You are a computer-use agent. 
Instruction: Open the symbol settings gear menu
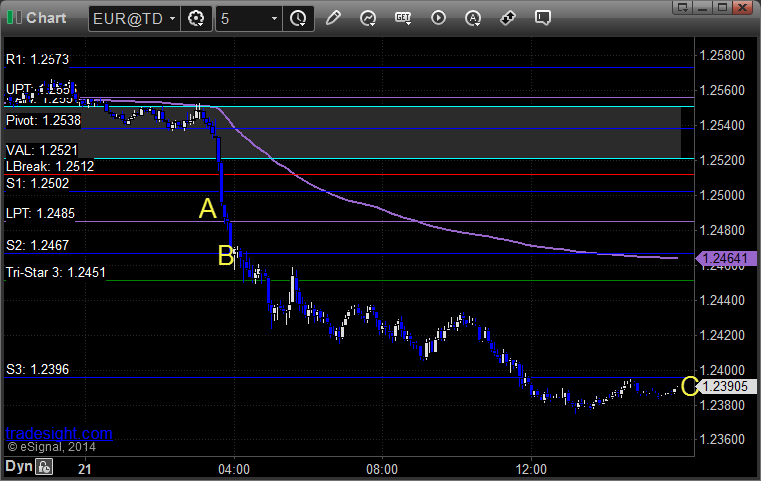[196, 19]
